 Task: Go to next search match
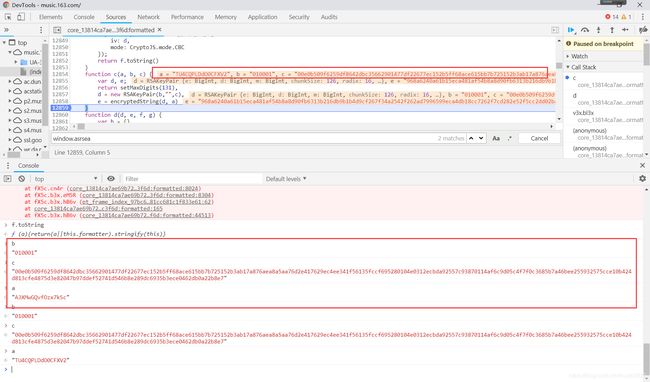pyautogui.click(x=481, y=138)
